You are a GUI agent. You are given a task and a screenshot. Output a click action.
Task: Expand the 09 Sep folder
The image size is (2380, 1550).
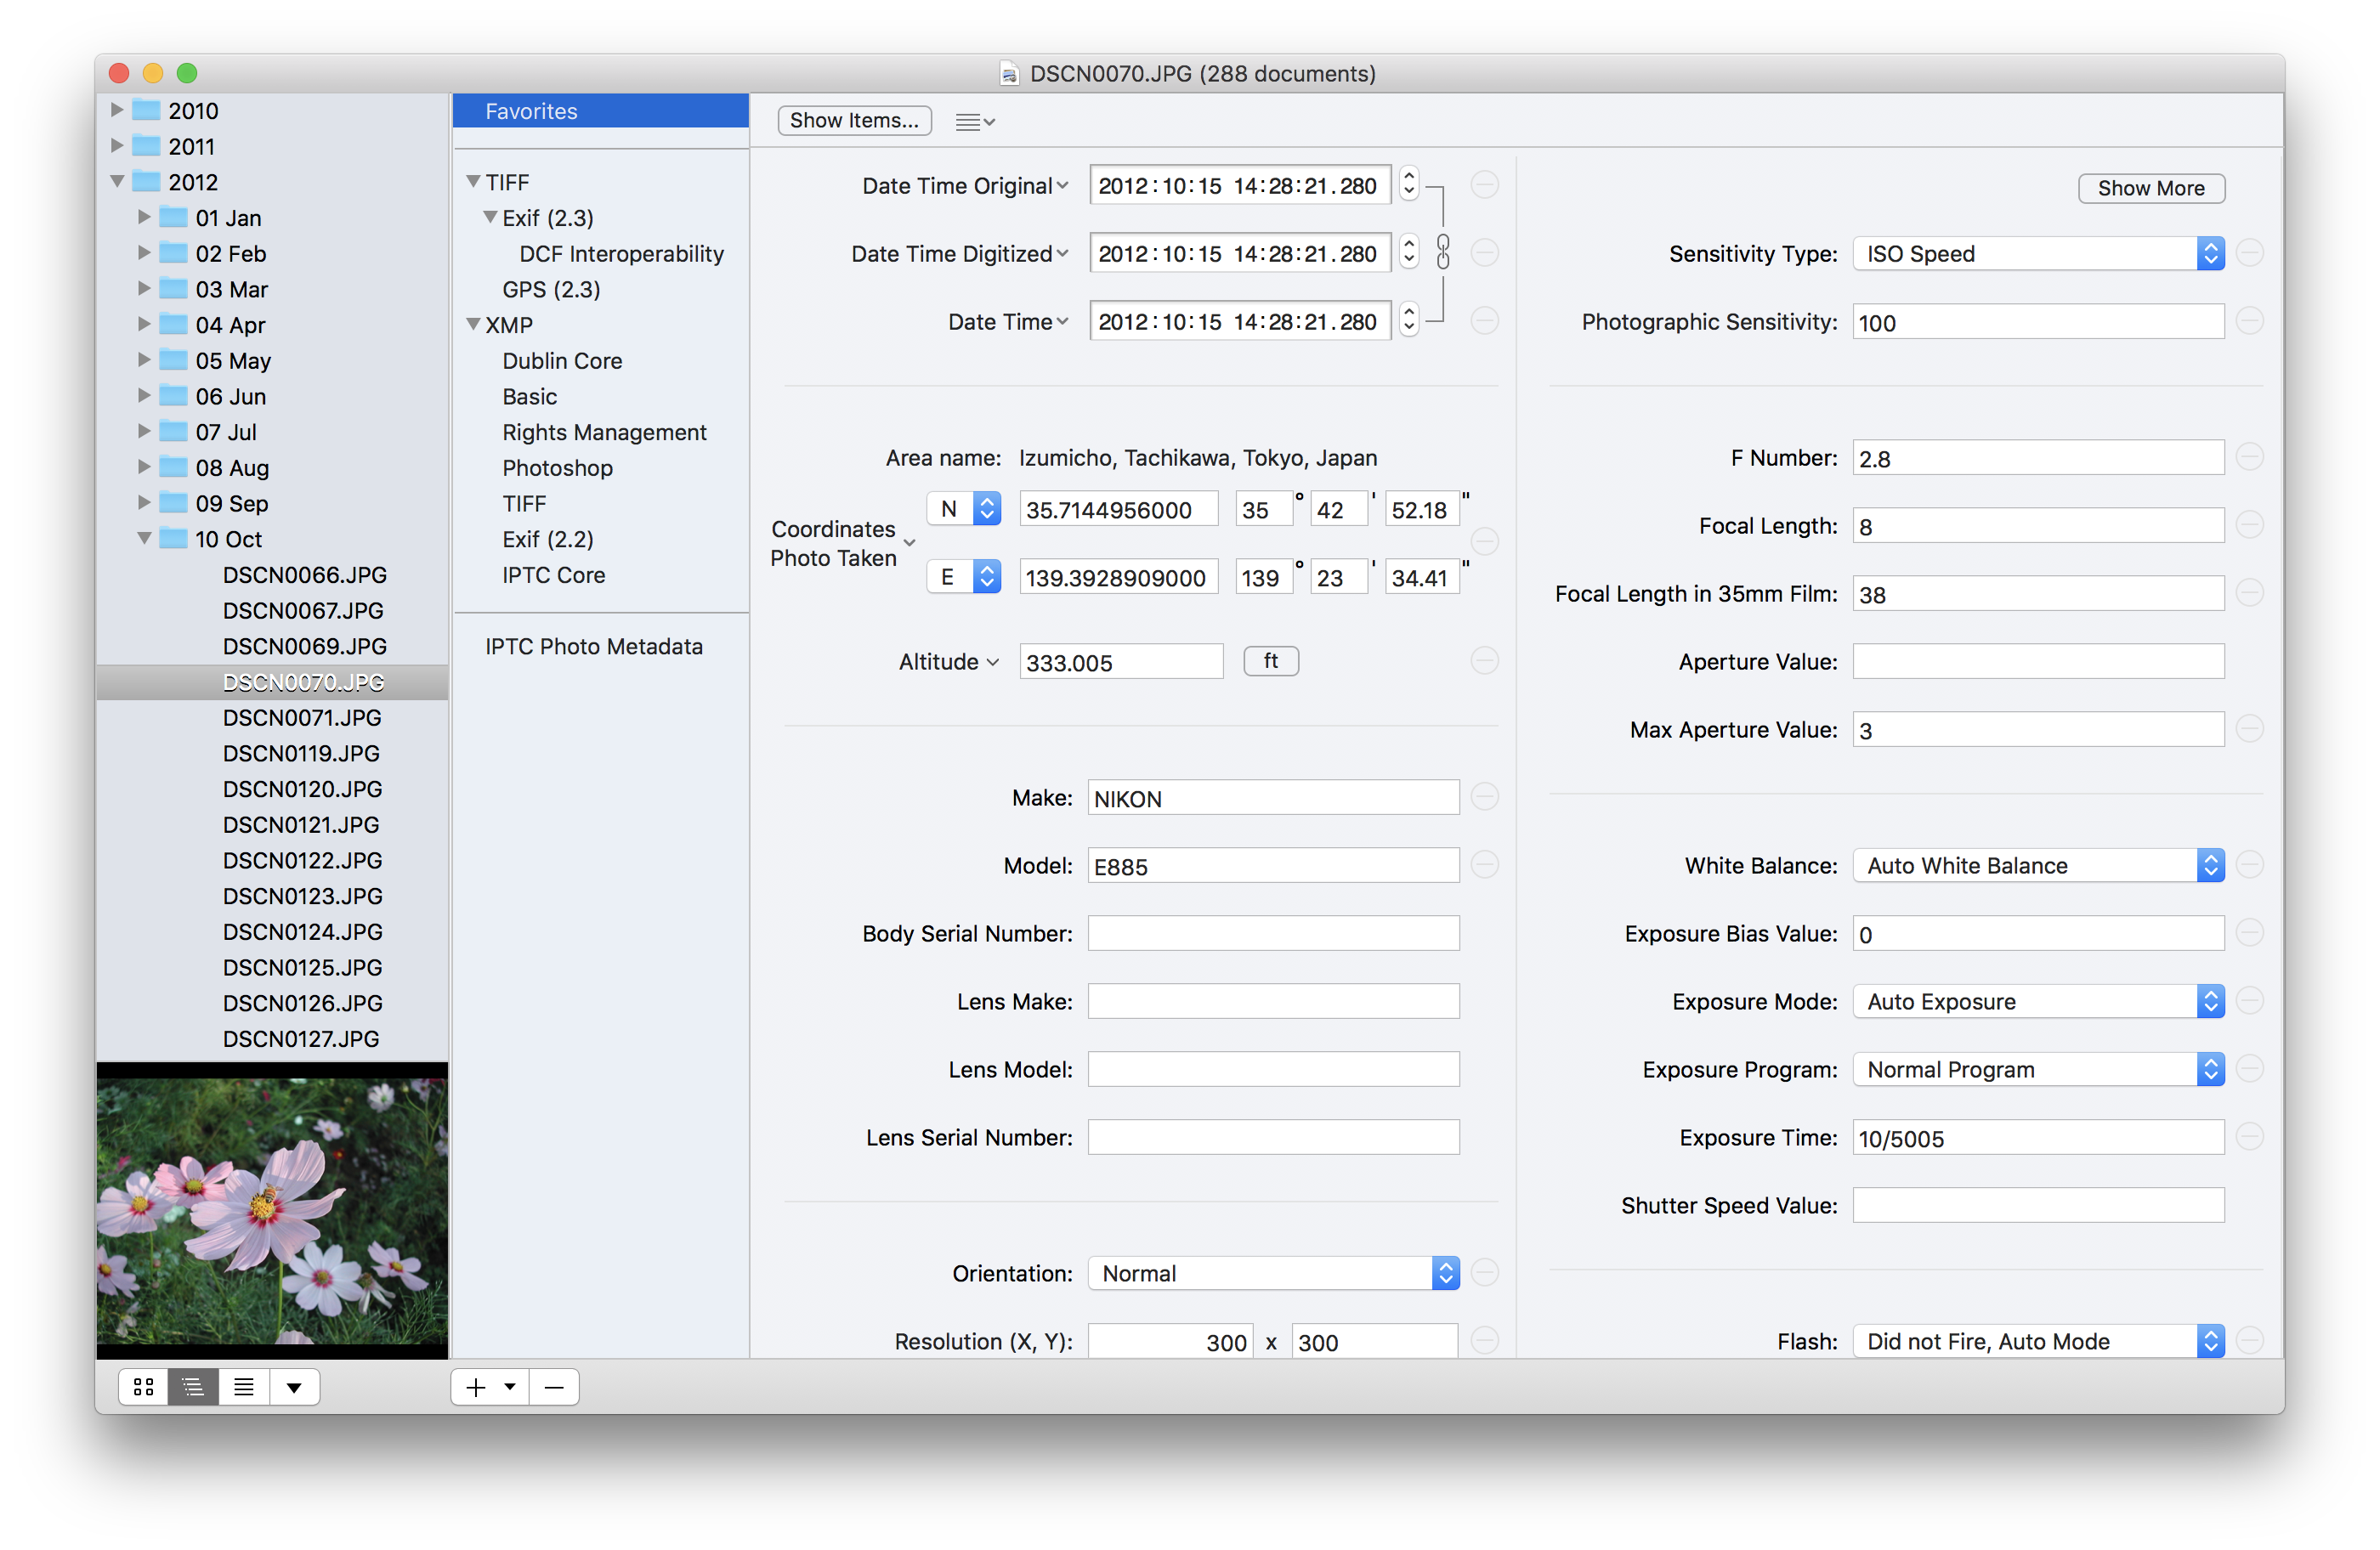point(144,502)
